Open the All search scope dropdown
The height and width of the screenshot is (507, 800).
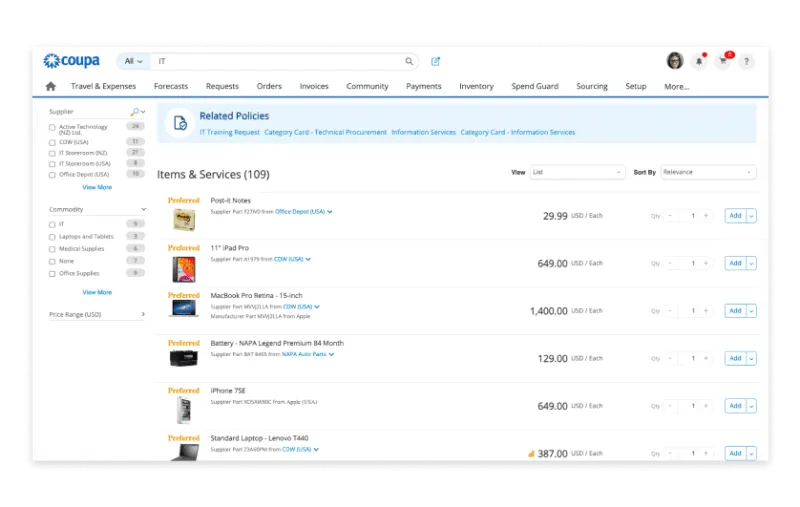134,61
